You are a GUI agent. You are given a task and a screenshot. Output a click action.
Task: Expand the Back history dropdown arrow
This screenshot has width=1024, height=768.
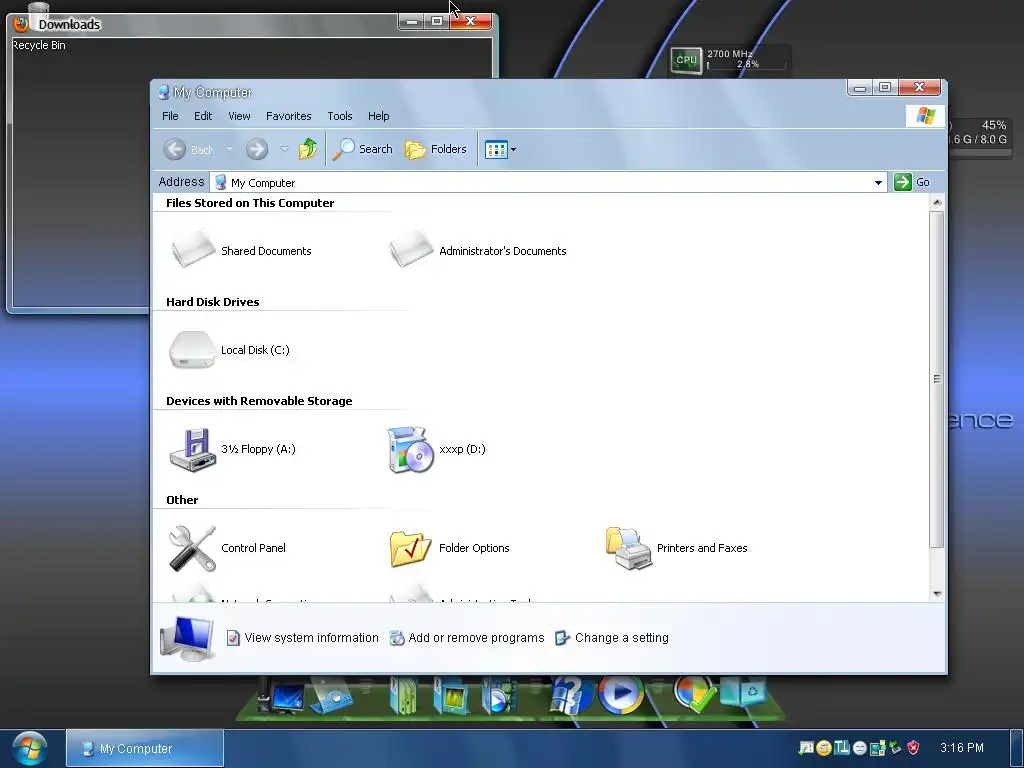(229, 149)
